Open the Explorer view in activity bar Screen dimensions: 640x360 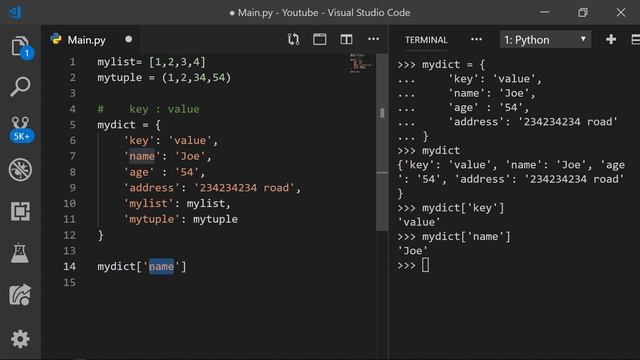[x=20, y=47]
